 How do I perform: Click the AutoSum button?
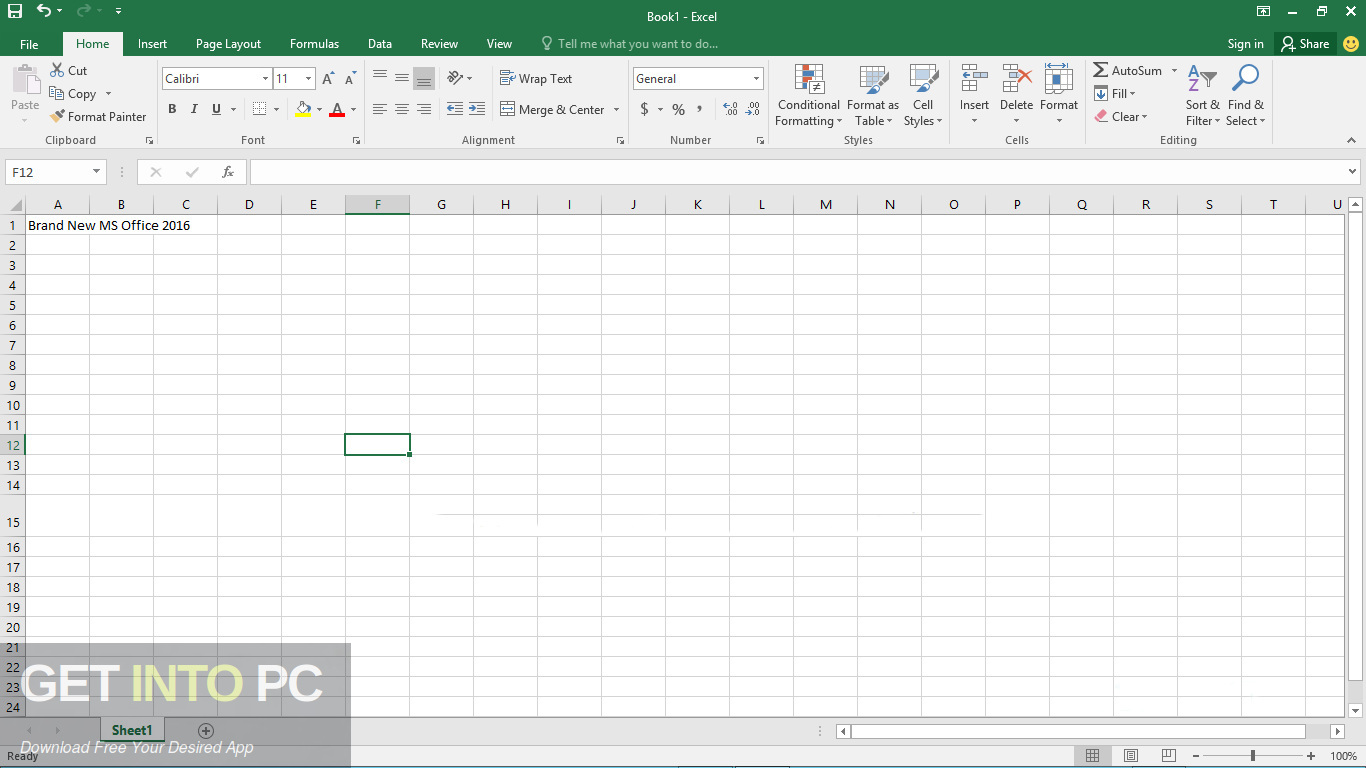1127,71
